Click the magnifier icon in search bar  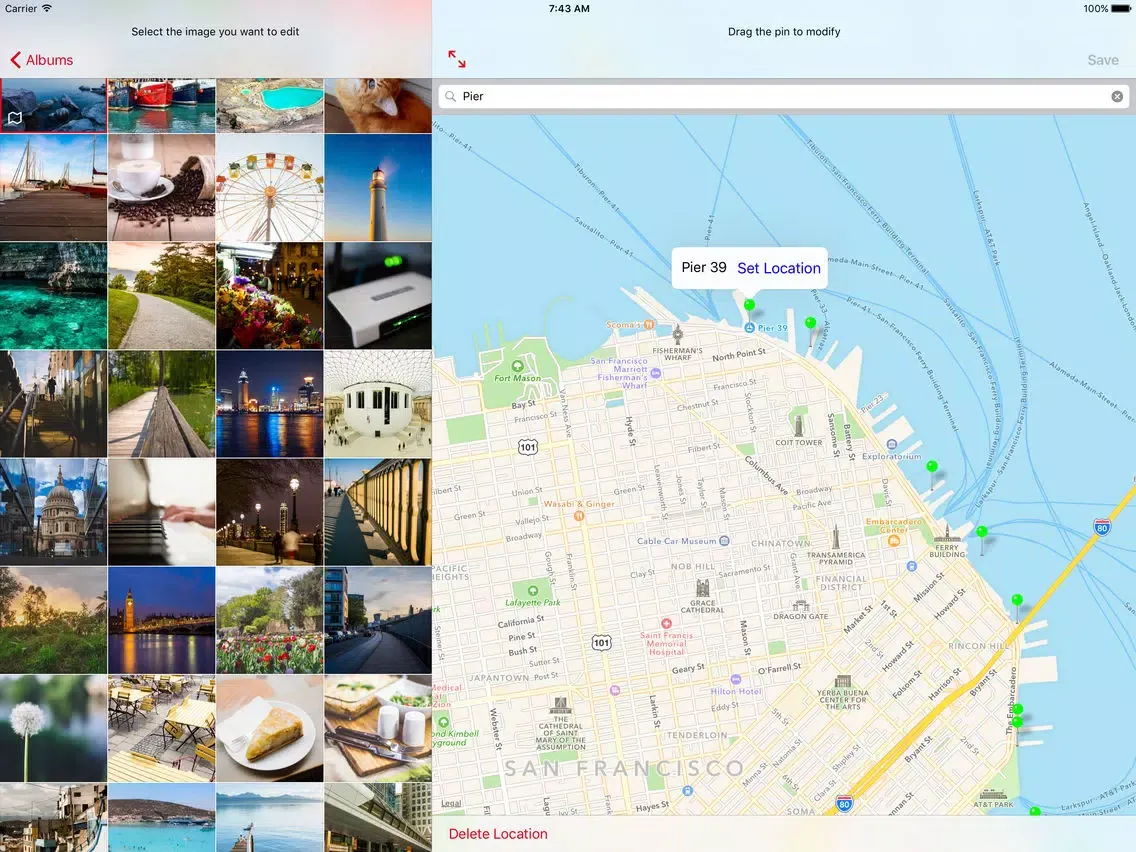[x=451, y=96]
